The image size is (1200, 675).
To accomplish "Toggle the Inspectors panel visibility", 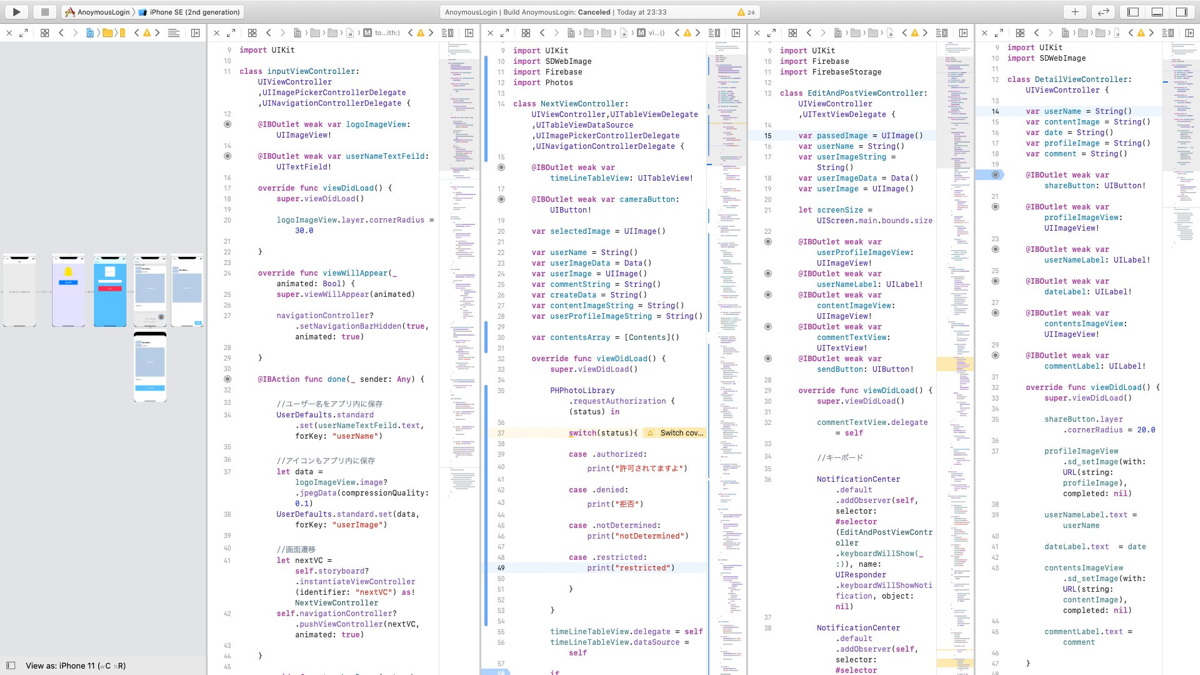I will tap(1182, 12).
